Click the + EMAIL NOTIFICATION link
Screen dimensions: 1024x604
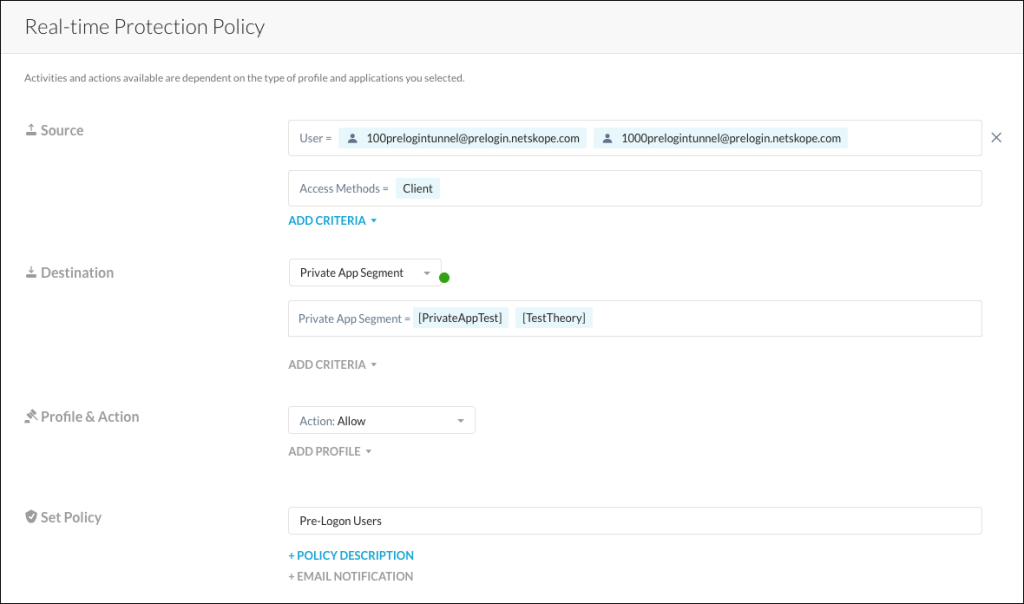pyautogui.click(x=351, y=576)
